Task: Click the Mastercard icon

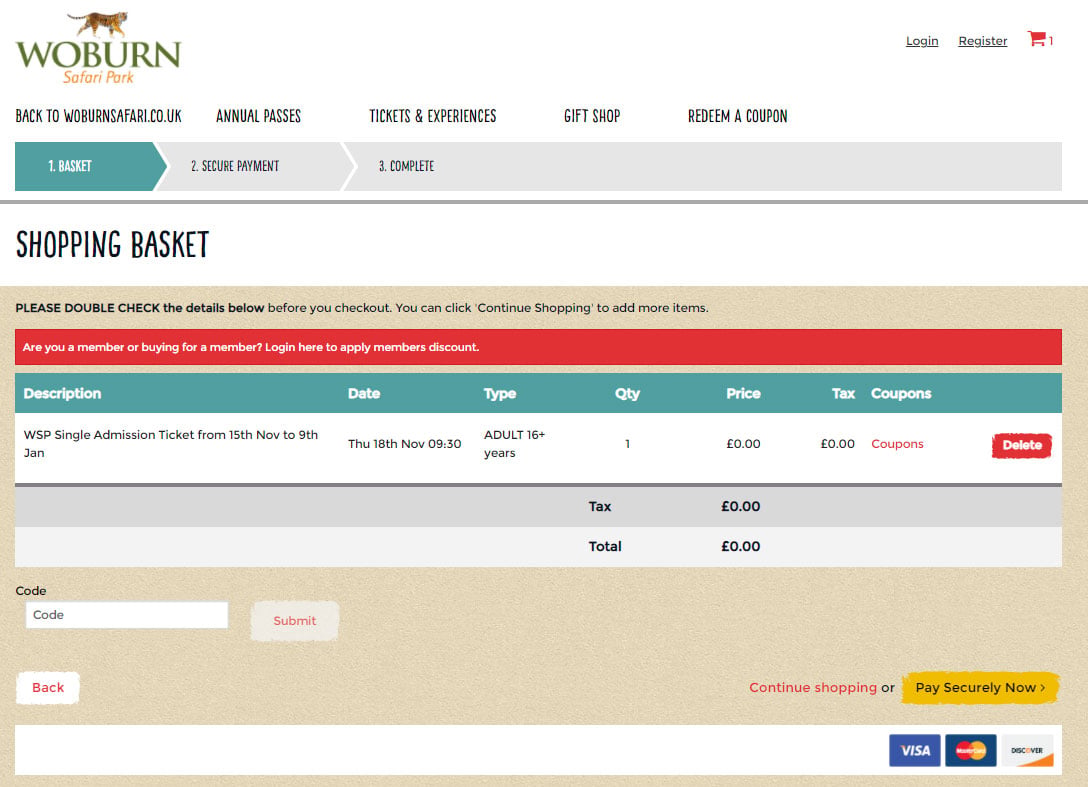Action: click(x=970, y=750)
